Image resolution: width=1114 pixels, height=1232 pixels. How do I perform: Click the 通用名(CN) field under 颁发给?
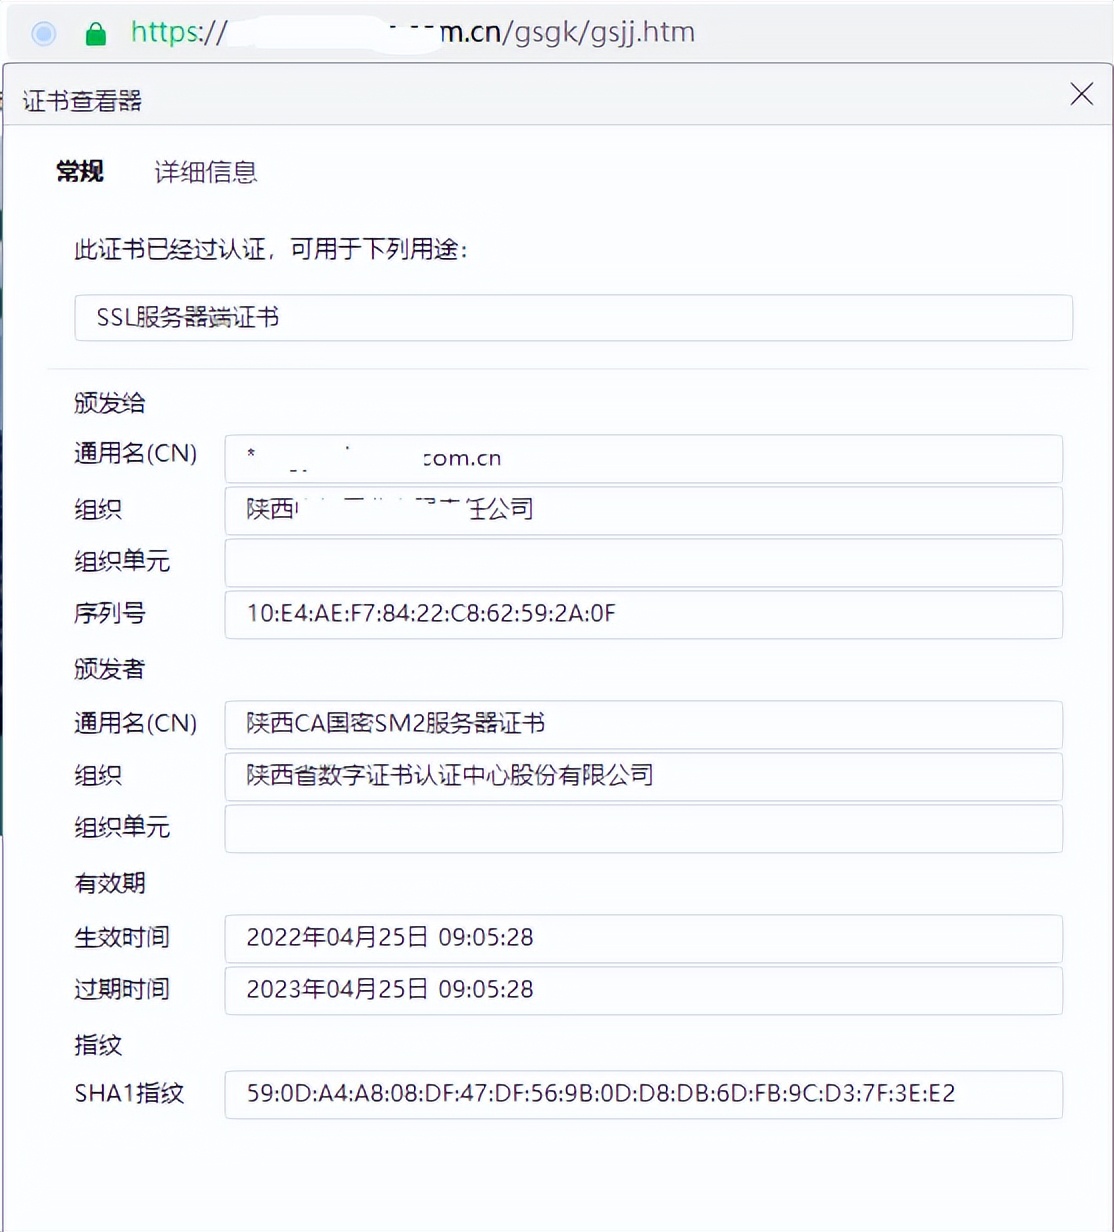(644, 459)
